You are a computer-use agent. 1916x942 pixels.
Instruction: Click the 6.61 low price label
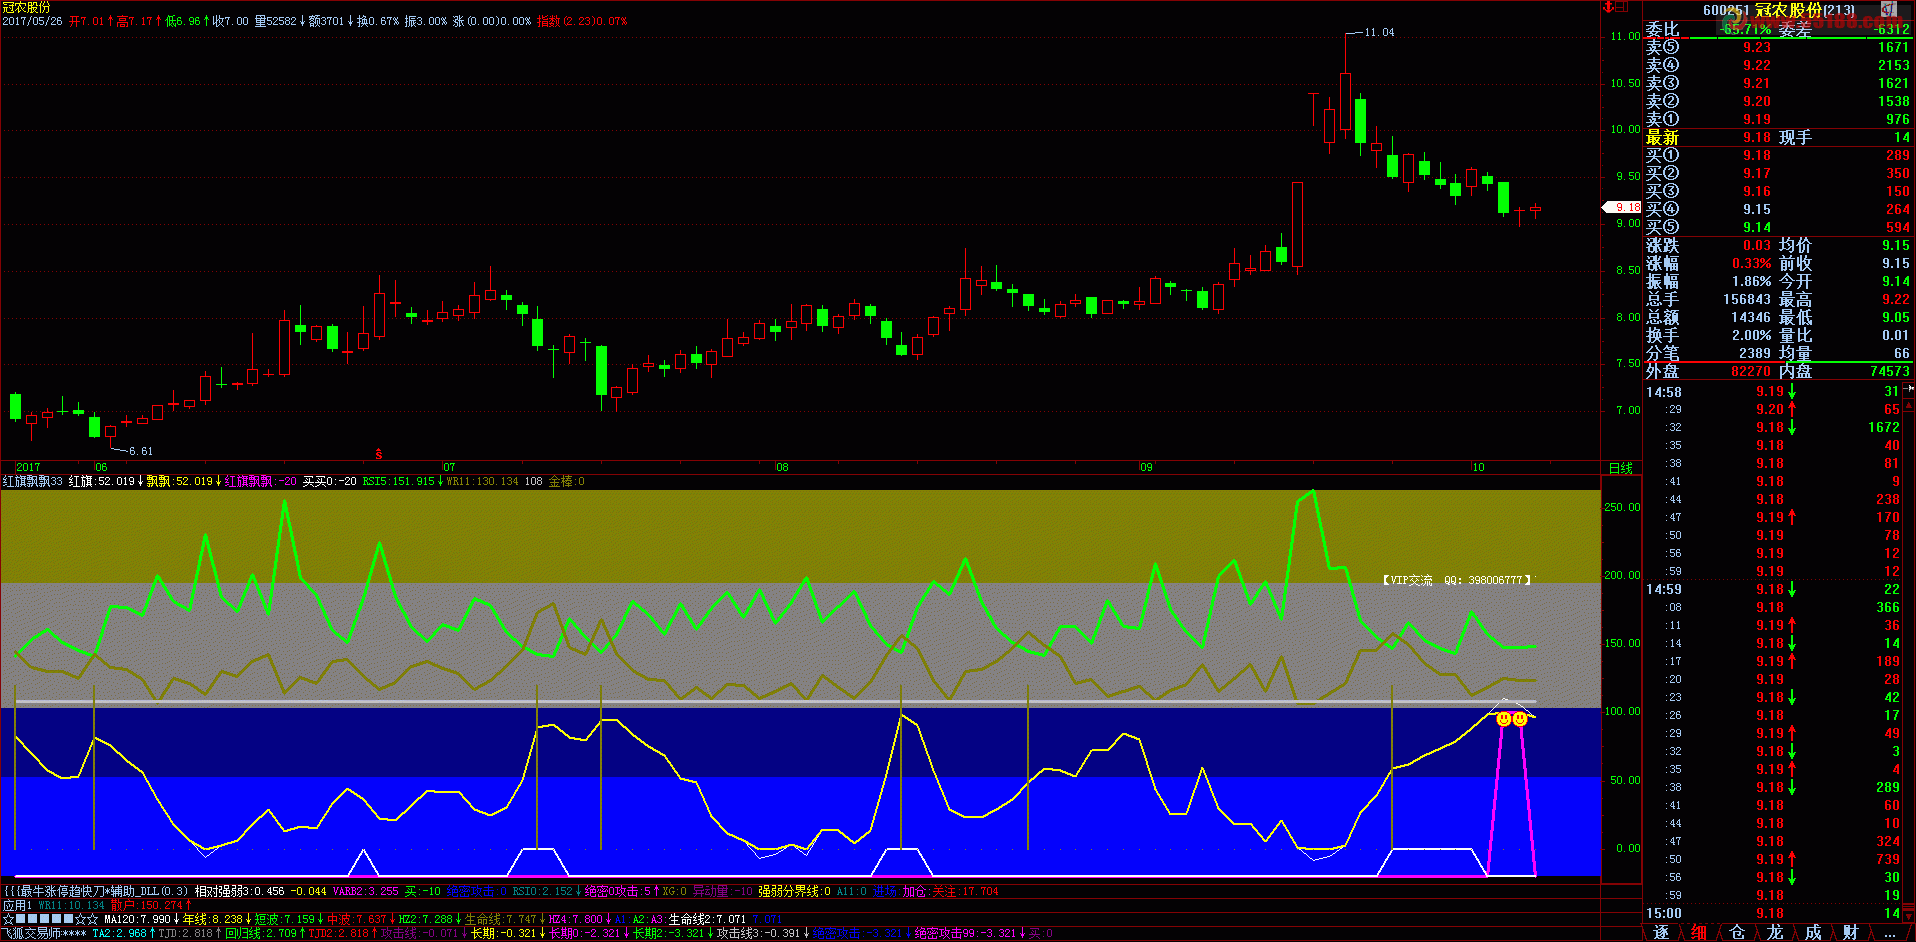click(141, 451)
